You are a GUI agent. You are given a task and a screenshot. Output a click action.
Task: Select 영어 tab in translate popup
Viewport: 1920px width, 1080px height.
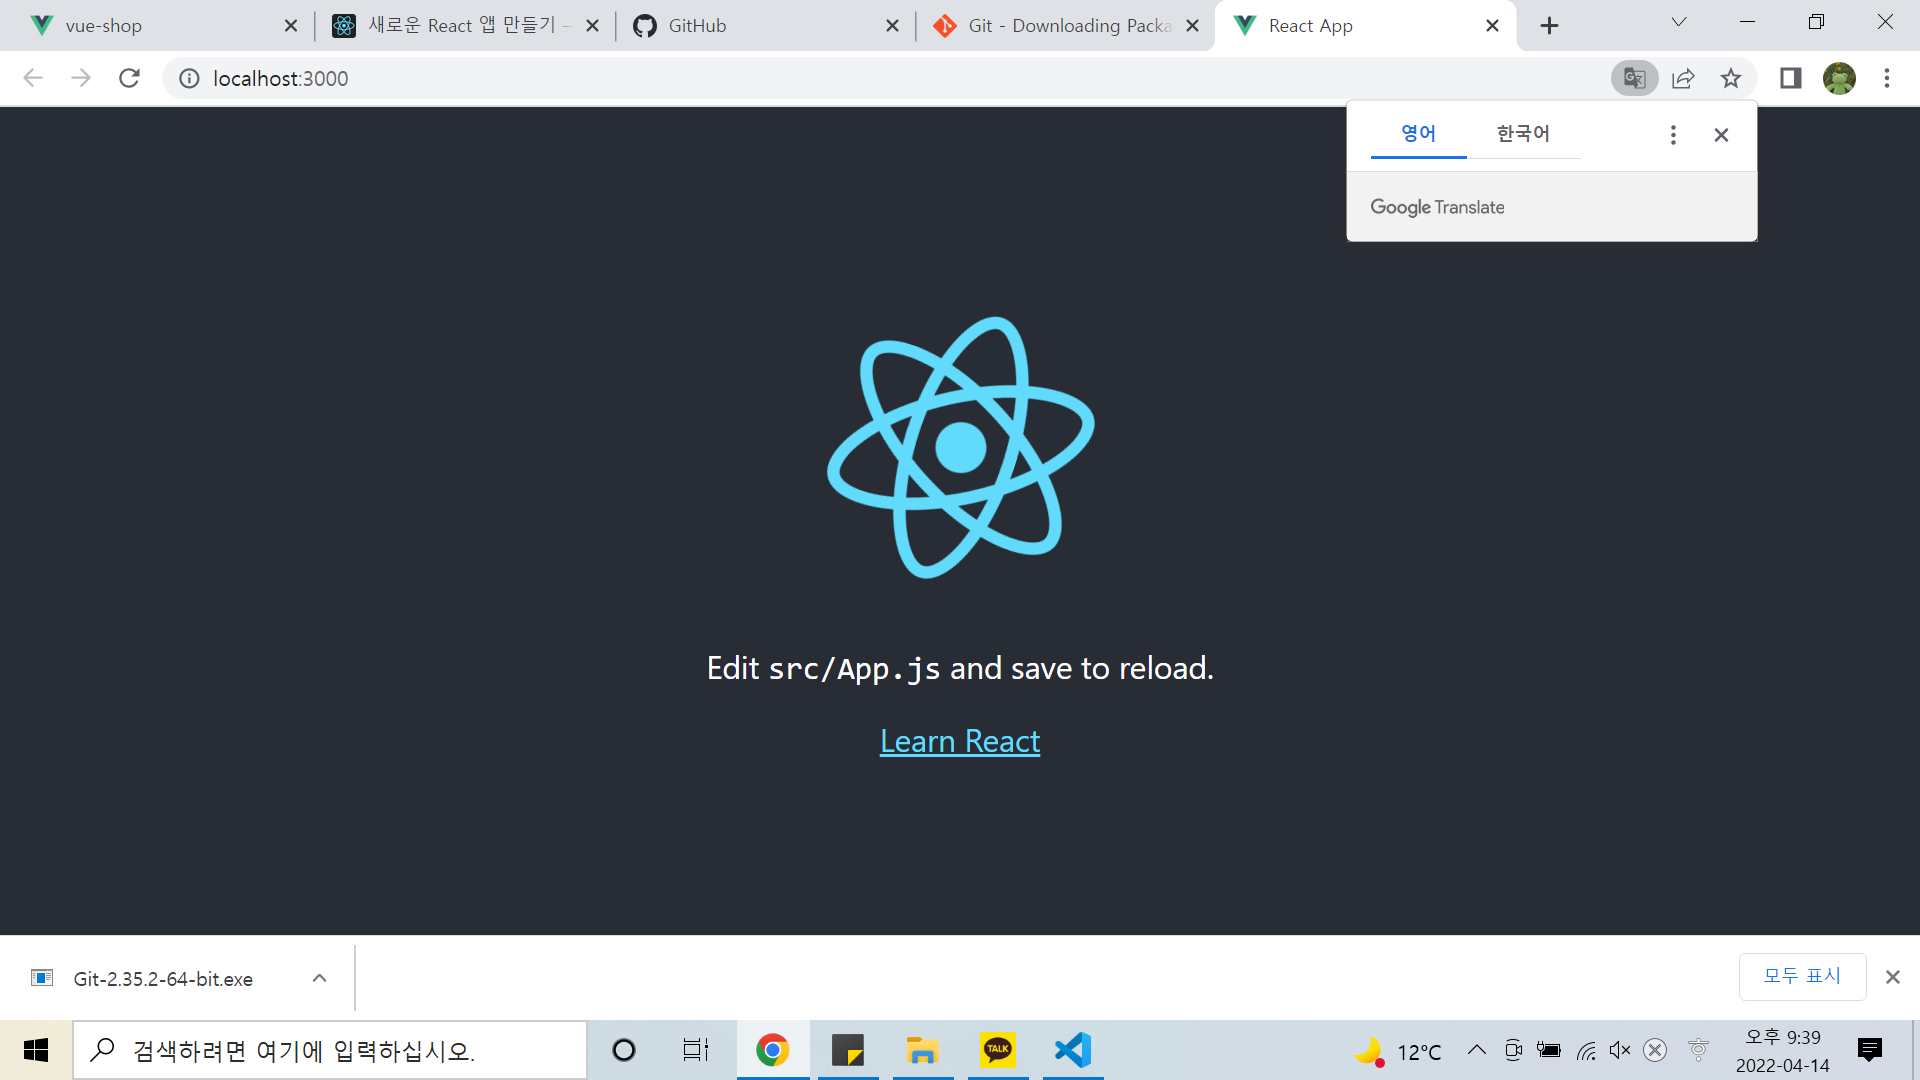(x=1418, y=134)
